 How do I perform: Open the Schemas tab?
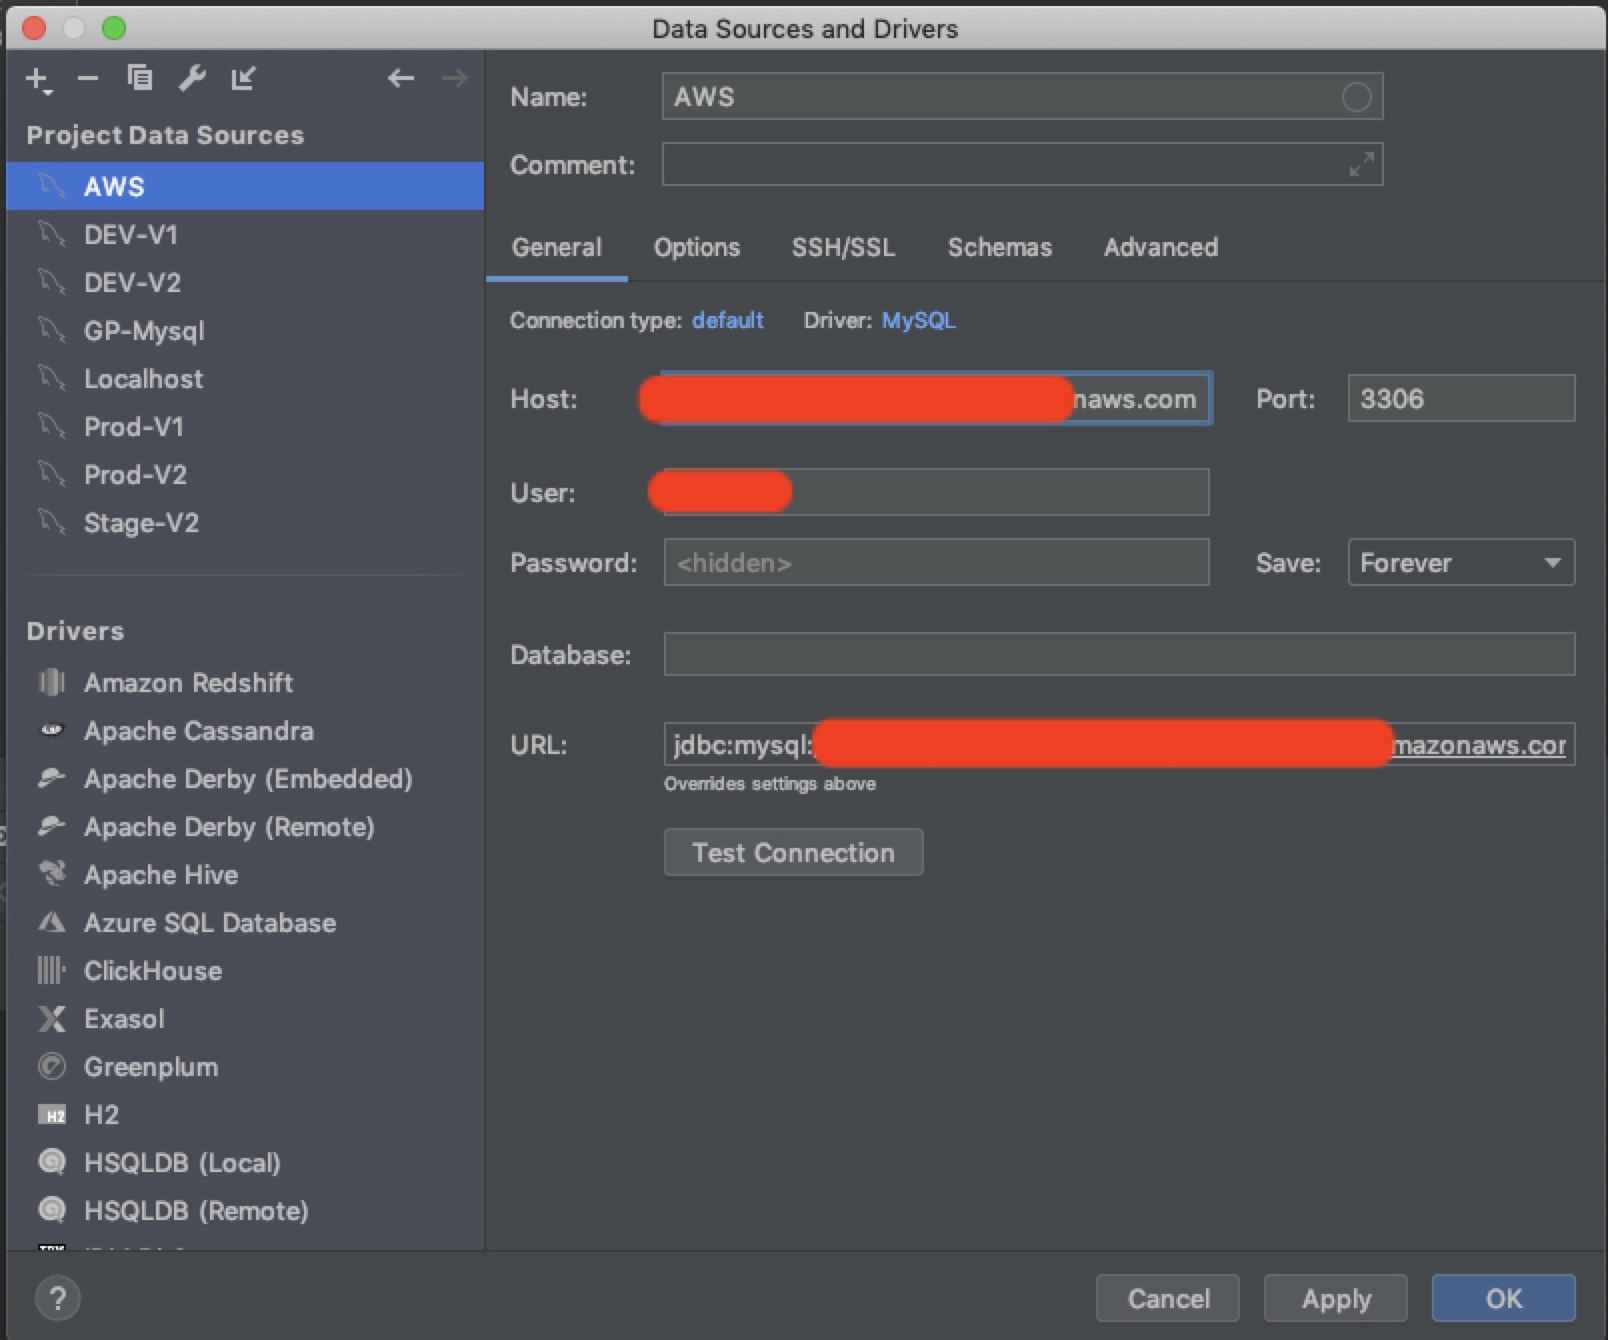999,247
